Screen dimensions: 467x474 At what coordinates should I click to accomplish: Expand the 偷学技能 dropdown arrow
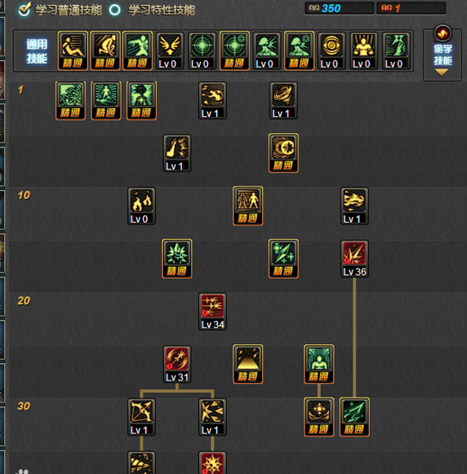click(442, 72)
